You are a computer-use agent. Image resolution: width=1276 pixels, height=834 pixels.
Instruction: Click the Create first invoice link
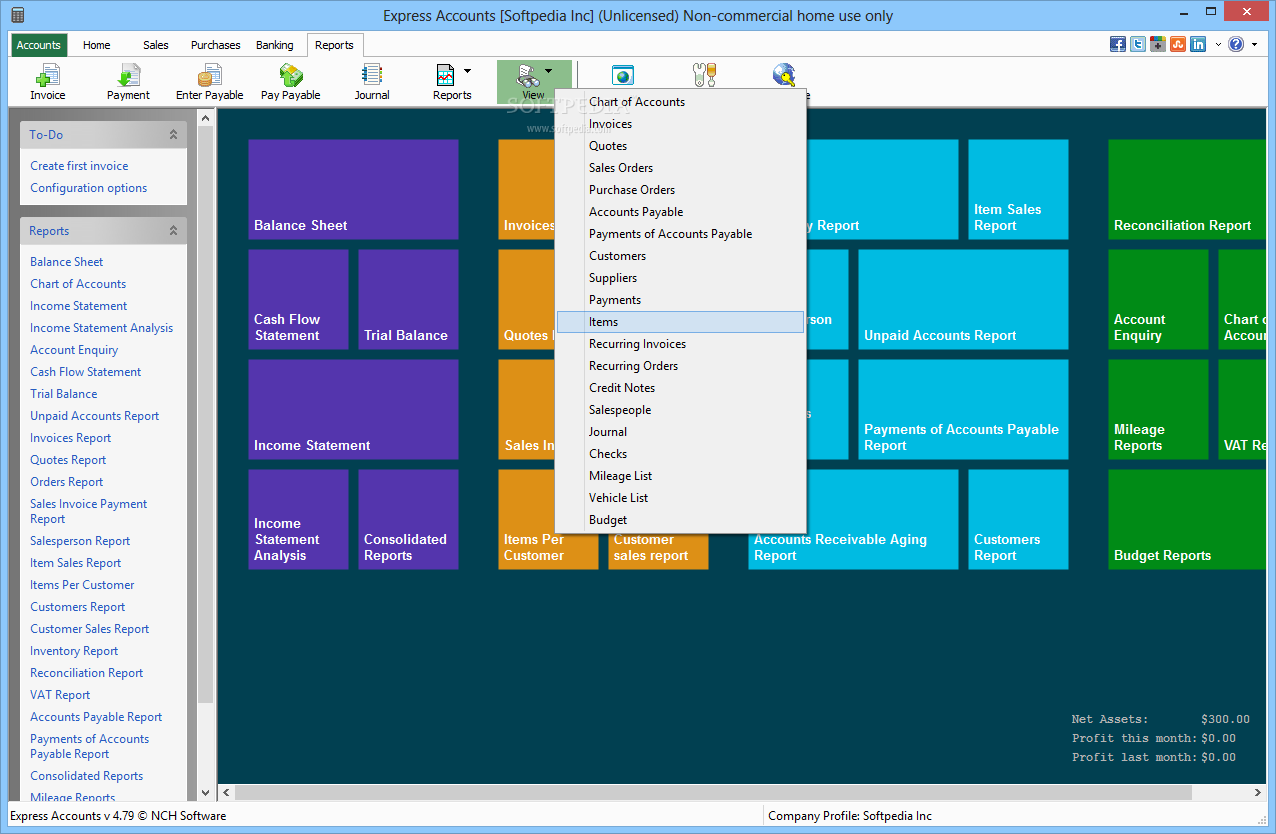click(x=79, y=166)
